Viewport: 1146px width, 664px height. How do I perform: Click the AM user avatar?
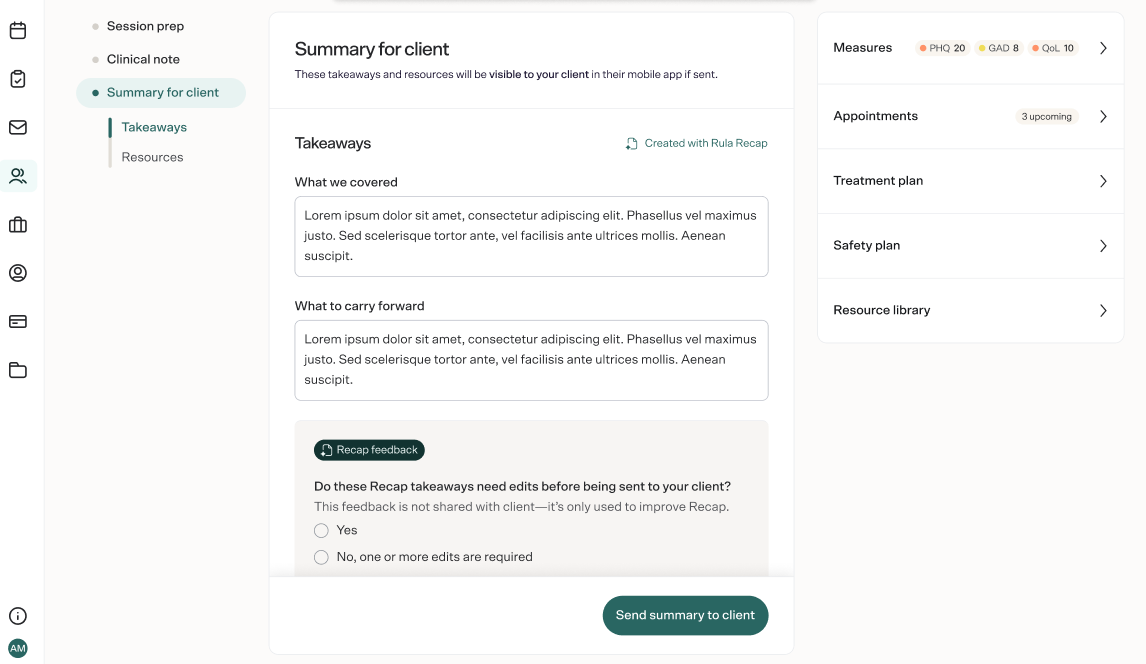pos(18,648)
